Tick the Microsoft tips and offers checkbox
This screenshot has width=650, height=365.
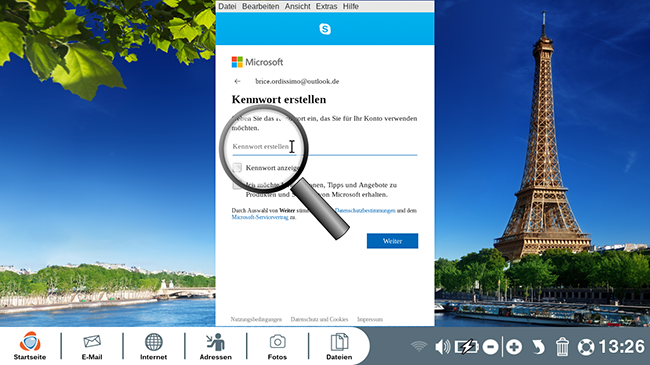[237, 185]
